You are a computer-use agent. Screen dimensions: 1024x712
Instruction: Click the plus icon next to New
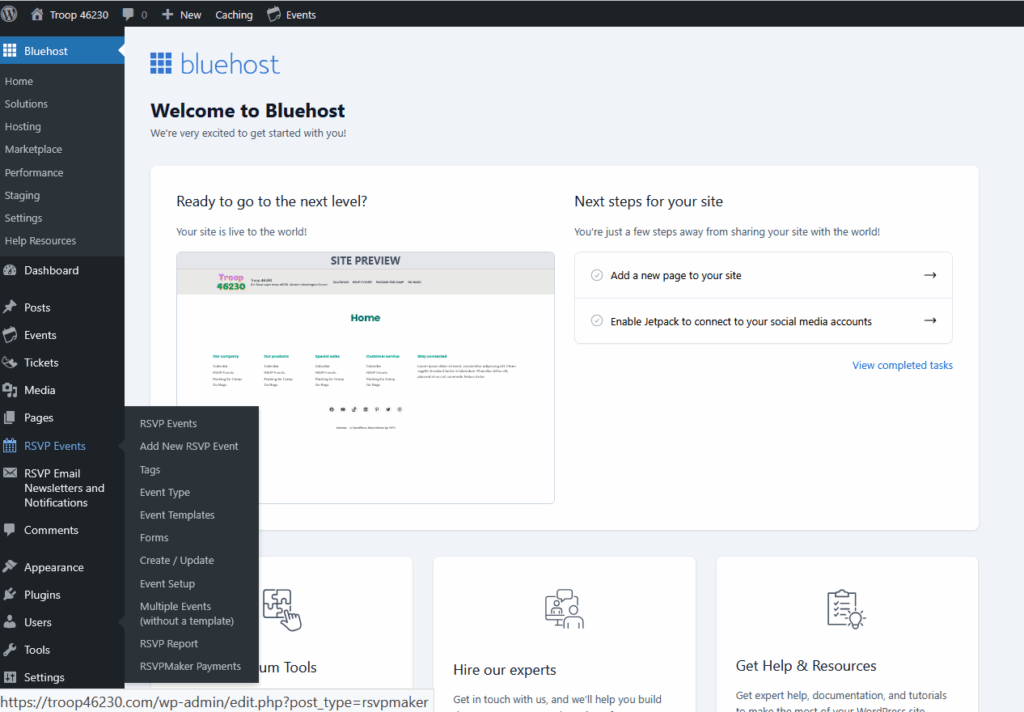click(167, 14)
